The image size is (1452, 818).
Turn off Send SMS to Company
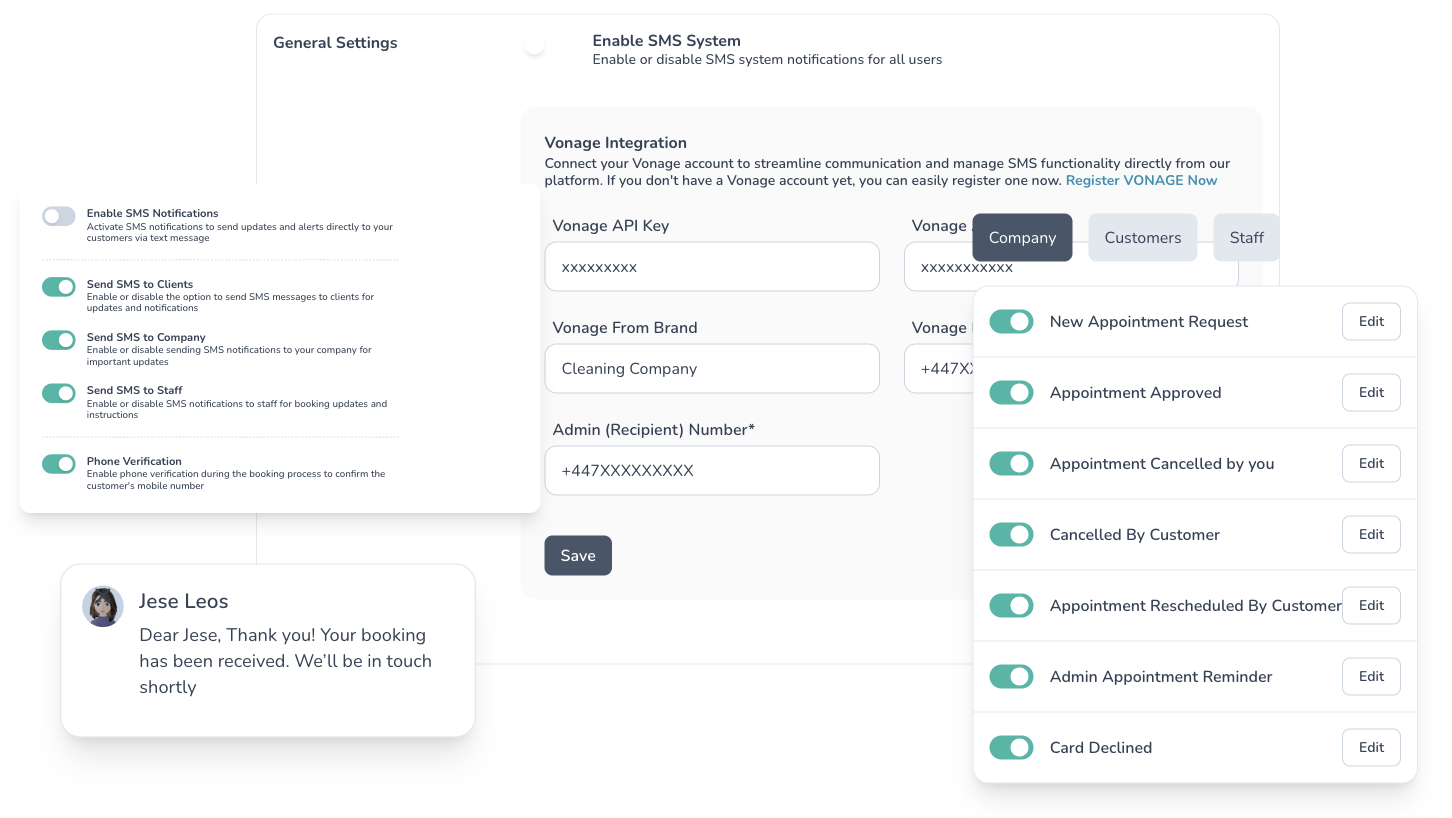point(59,340)
